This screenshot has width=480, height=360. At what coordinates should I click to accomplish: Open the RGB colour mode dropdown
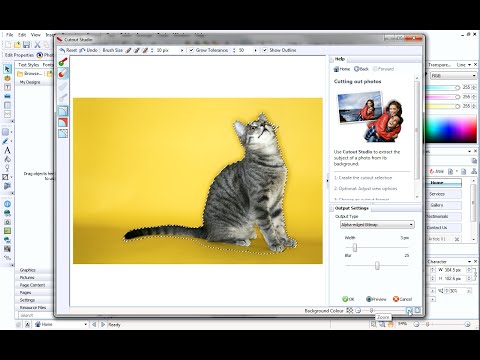pos(453,76)
